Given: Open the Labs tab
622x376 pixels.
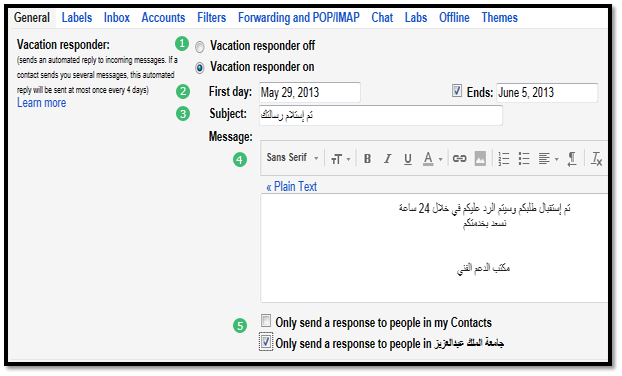Looking at the screenshot, I should pos(416,17).
